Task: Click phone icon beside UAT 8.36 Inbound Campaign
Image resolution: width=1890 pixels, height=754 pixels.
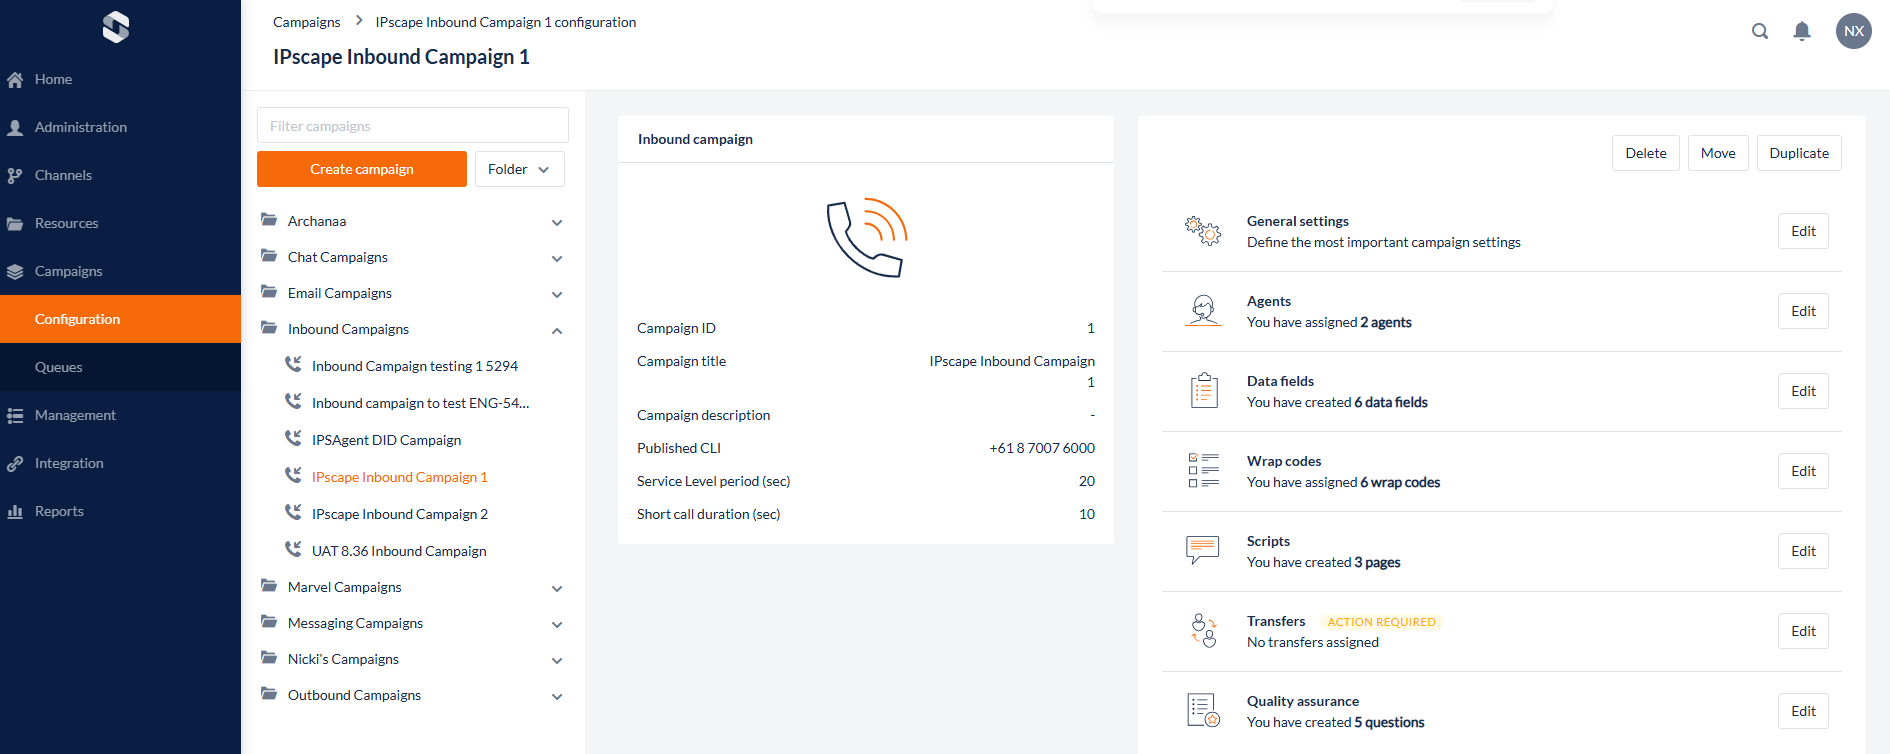Action: tap(293, 549)
